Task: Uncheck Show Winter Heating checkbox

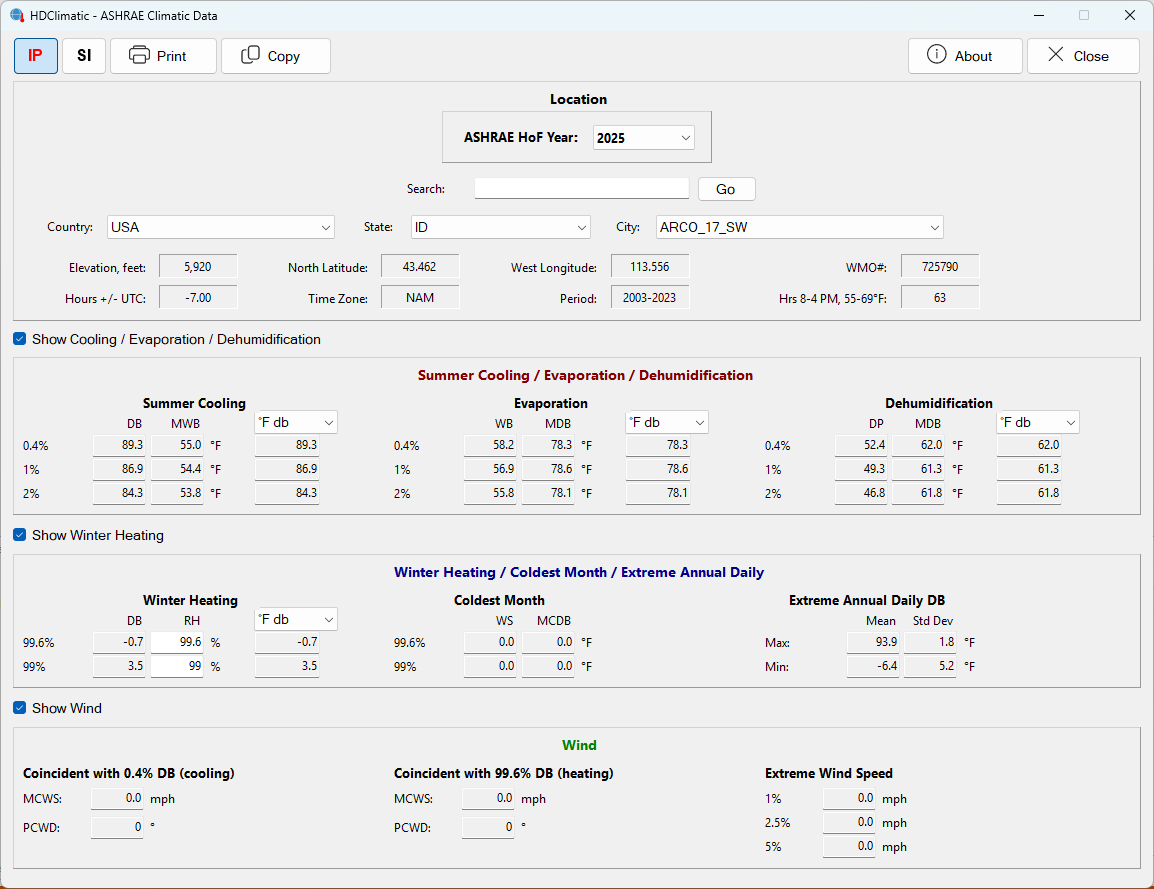Action: 20,535
